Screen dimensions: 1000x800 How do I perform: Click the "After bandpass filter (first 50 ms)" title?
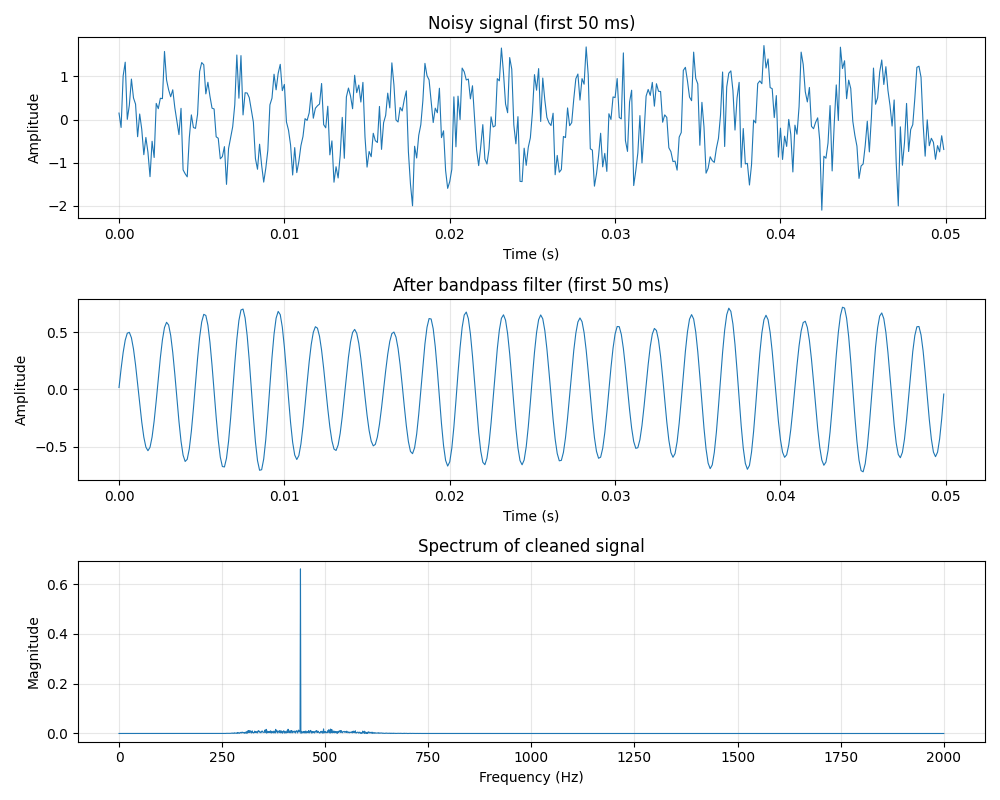click(531, 285)
